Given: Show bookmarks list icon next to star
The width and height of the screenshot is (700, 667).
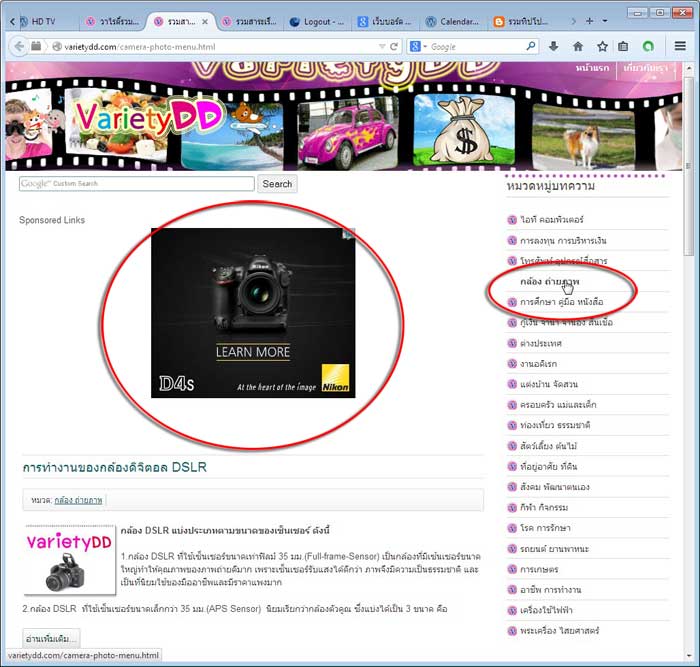Looking at the screenshot, I should coord(623,46).
